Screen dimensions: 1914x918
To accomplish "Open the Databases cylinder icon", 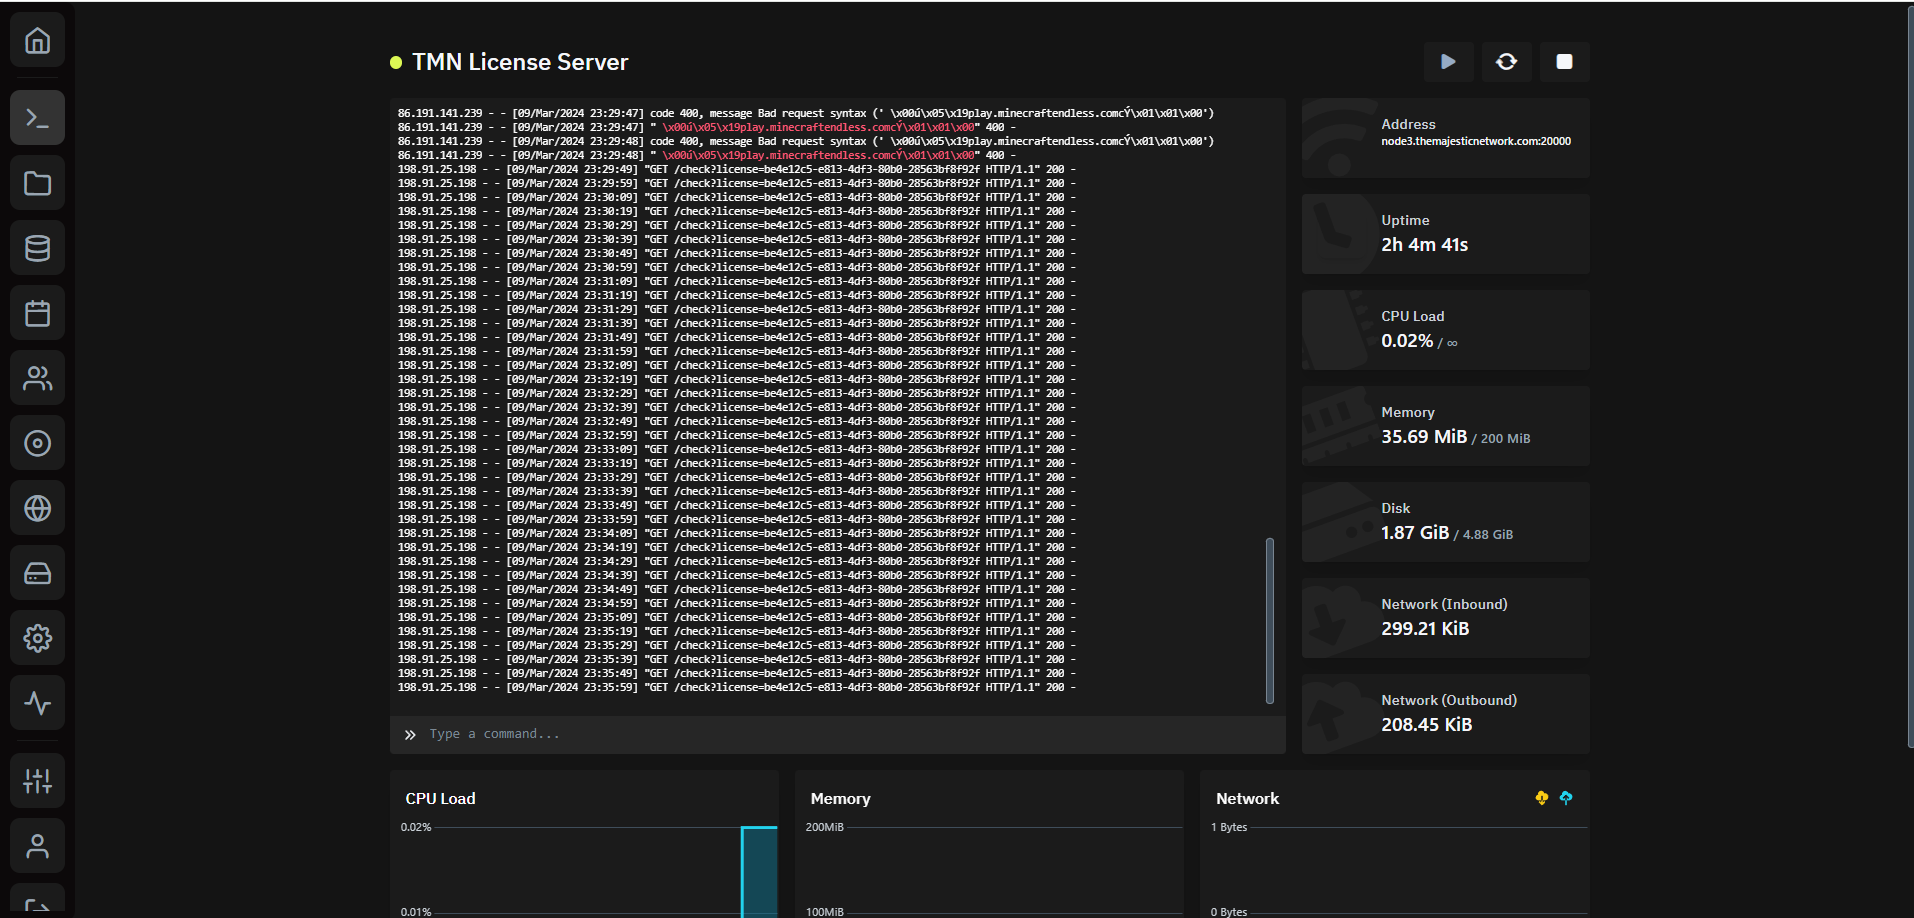I will coord(38,248).
